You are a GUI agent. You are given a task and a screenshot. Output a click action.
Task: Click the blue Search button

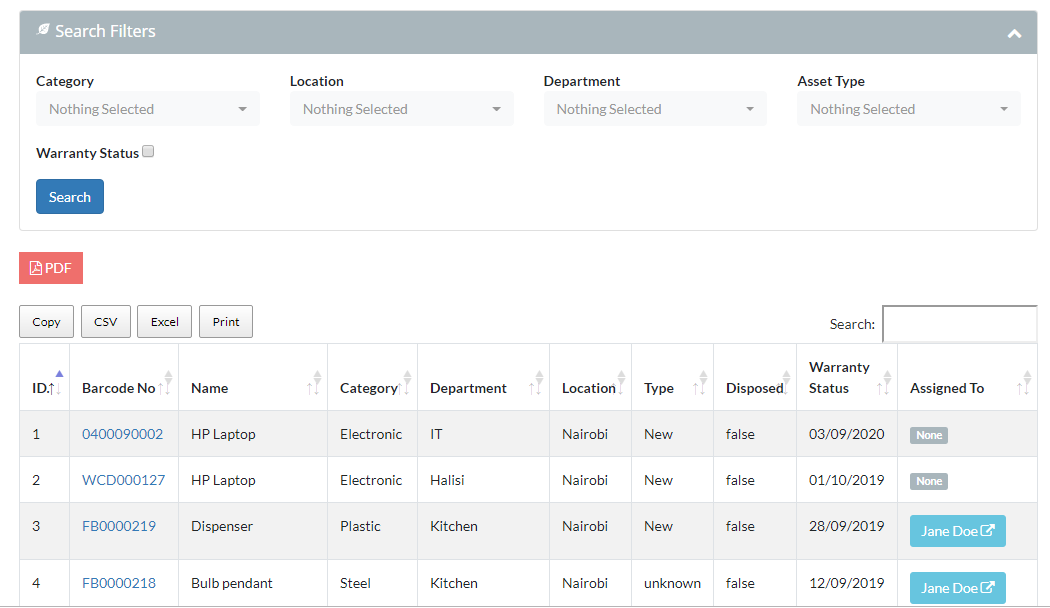70,197
